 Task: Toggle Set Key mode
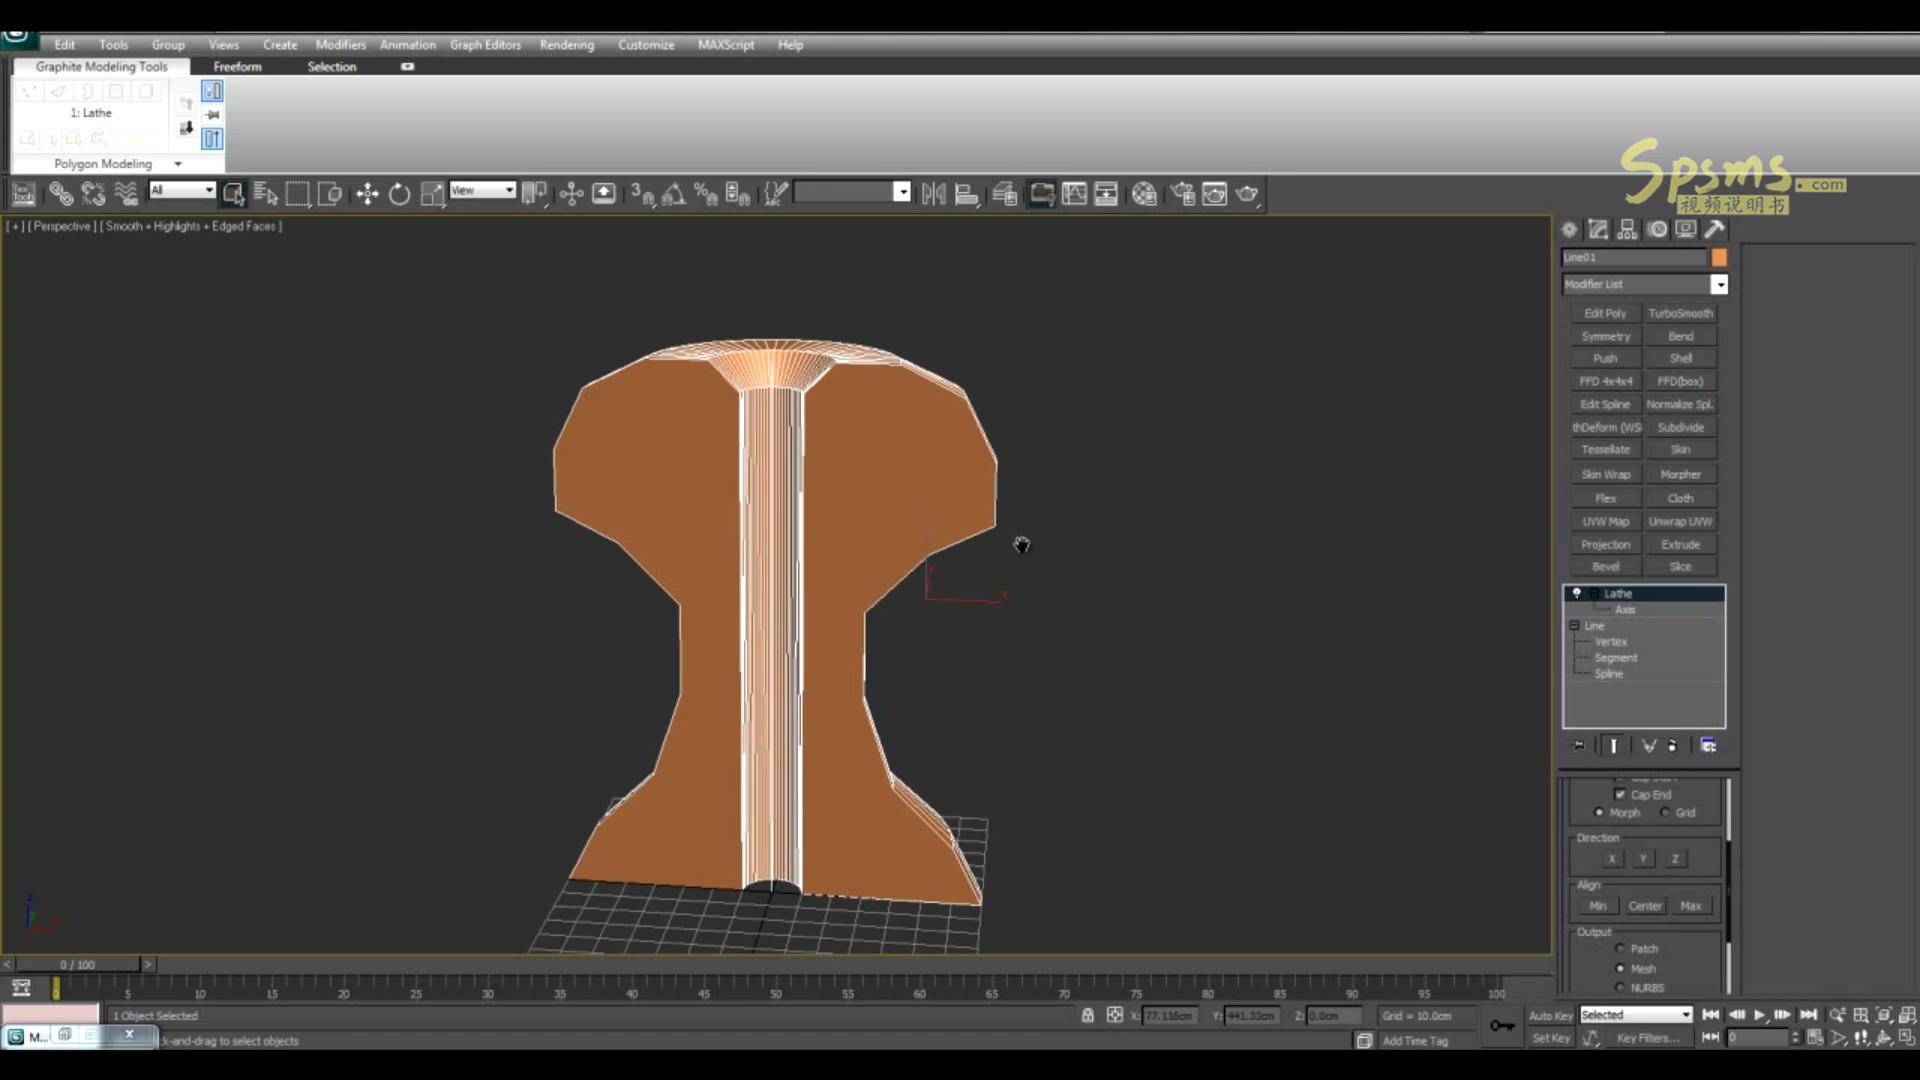pos(1550,1038)
